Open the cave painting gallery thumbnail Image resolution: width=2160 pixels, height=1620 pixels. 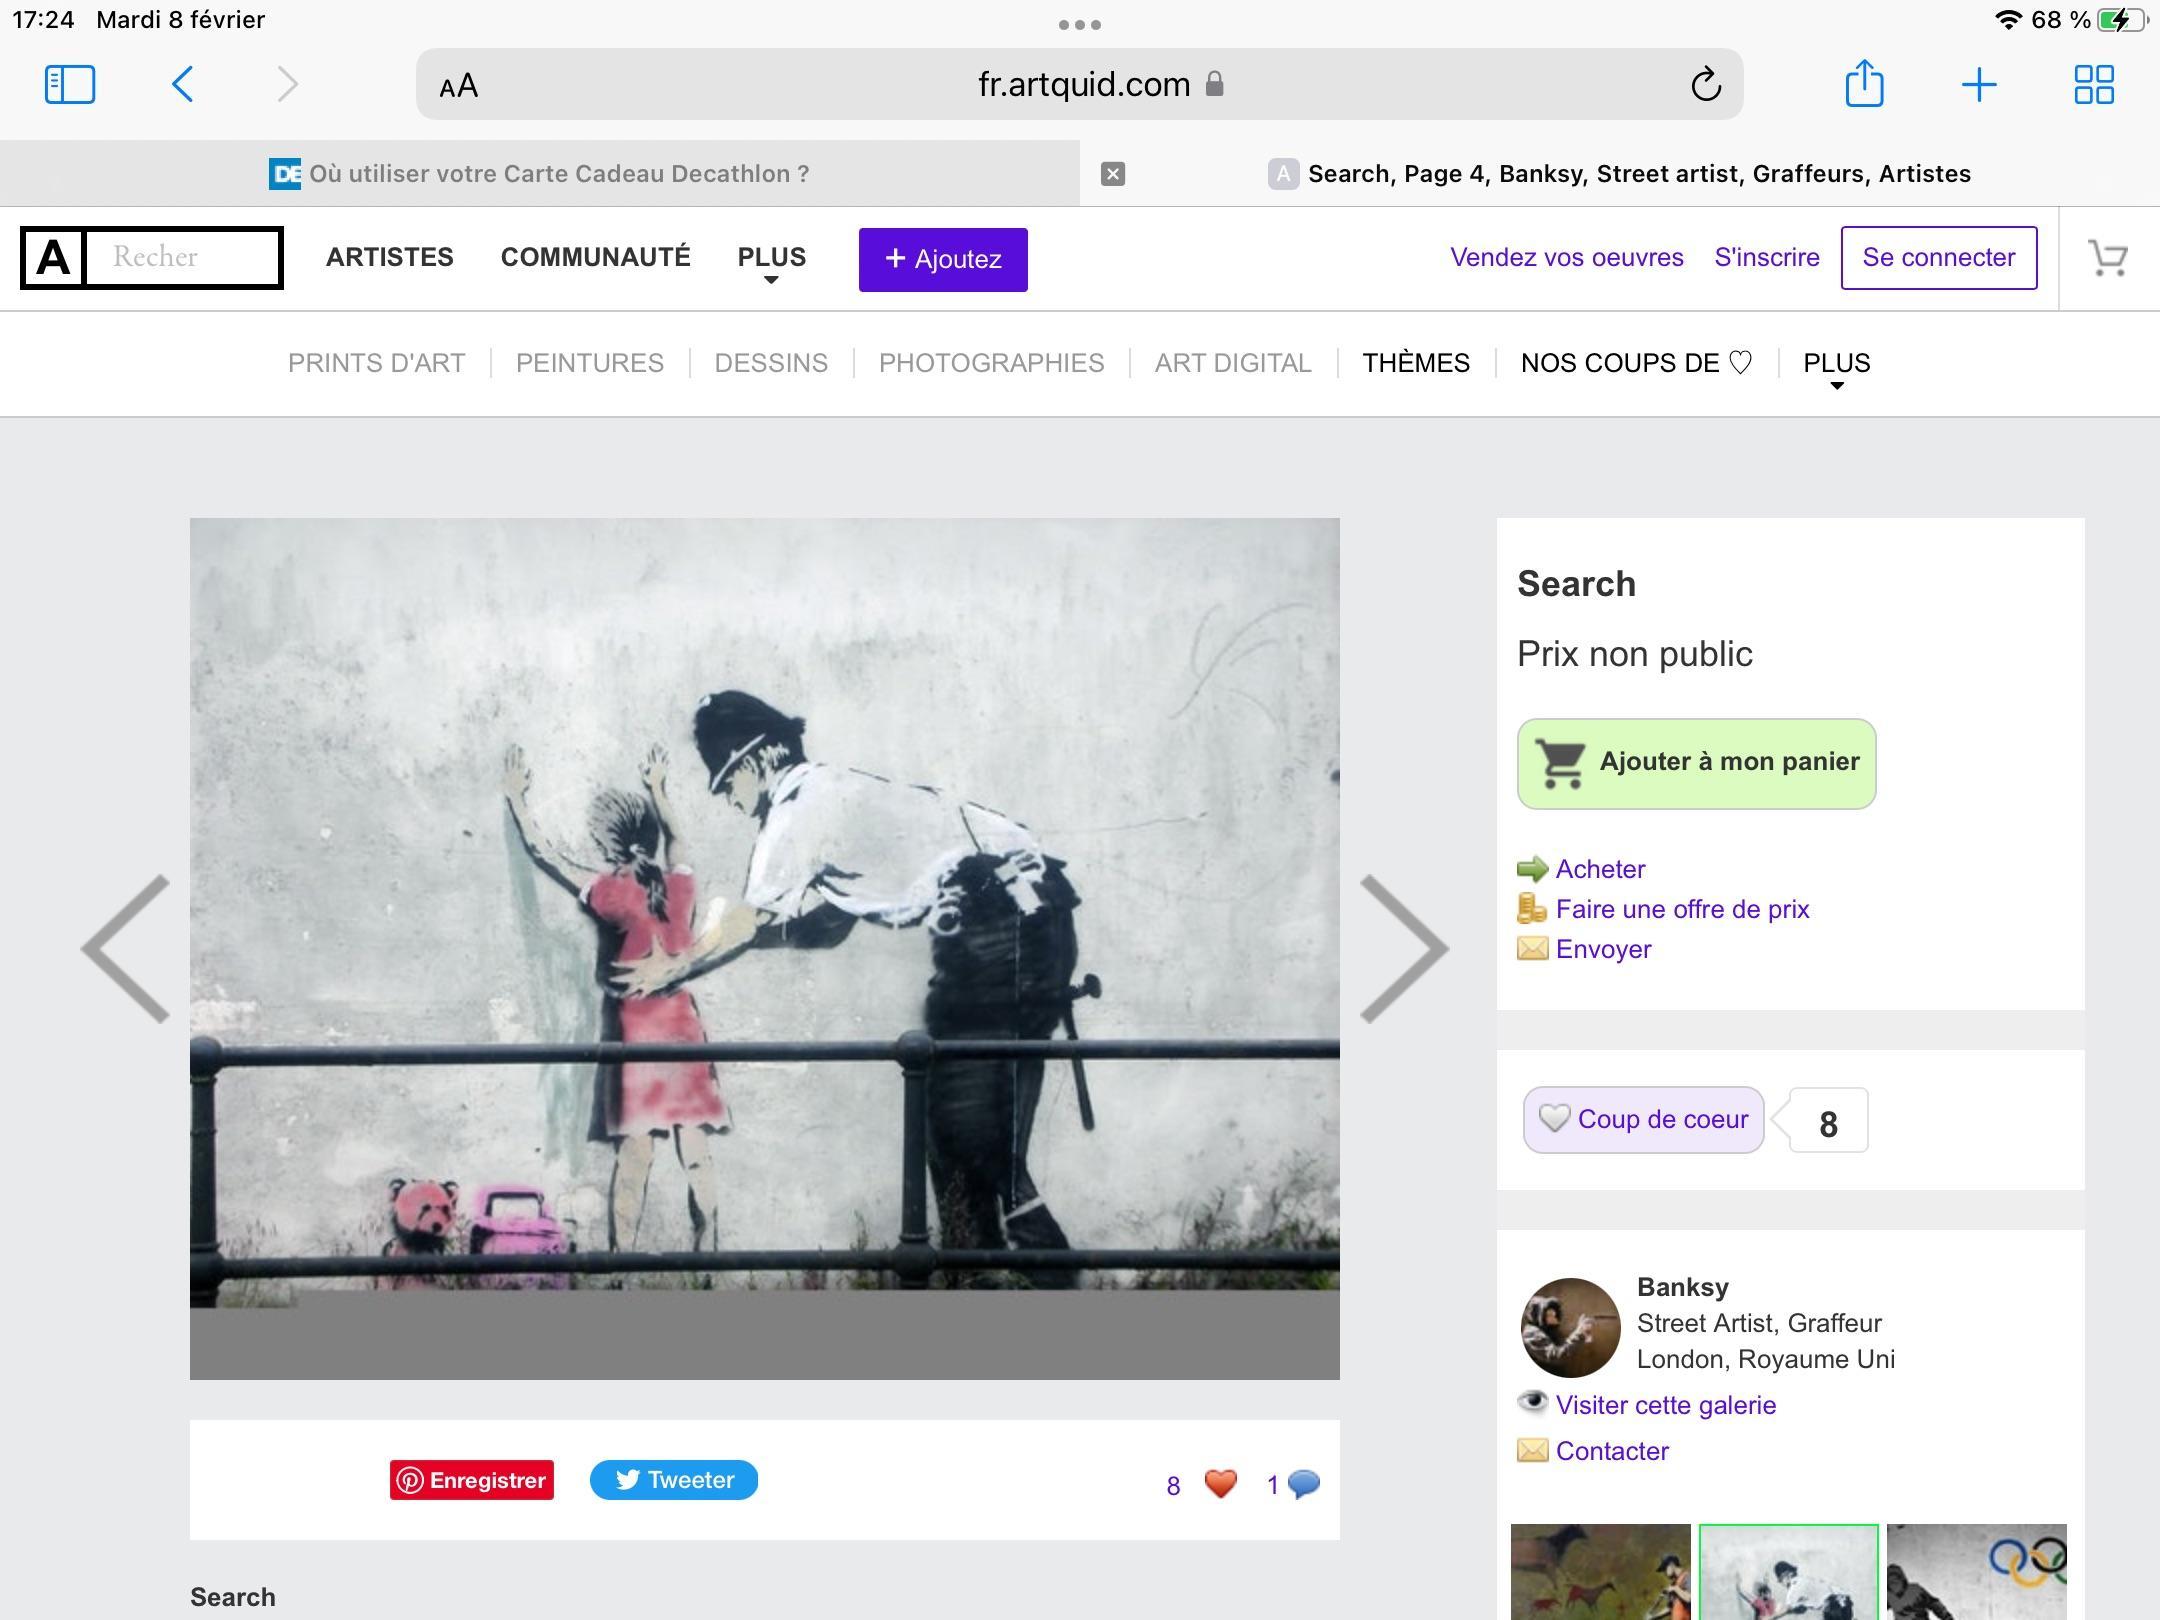1600,1572
